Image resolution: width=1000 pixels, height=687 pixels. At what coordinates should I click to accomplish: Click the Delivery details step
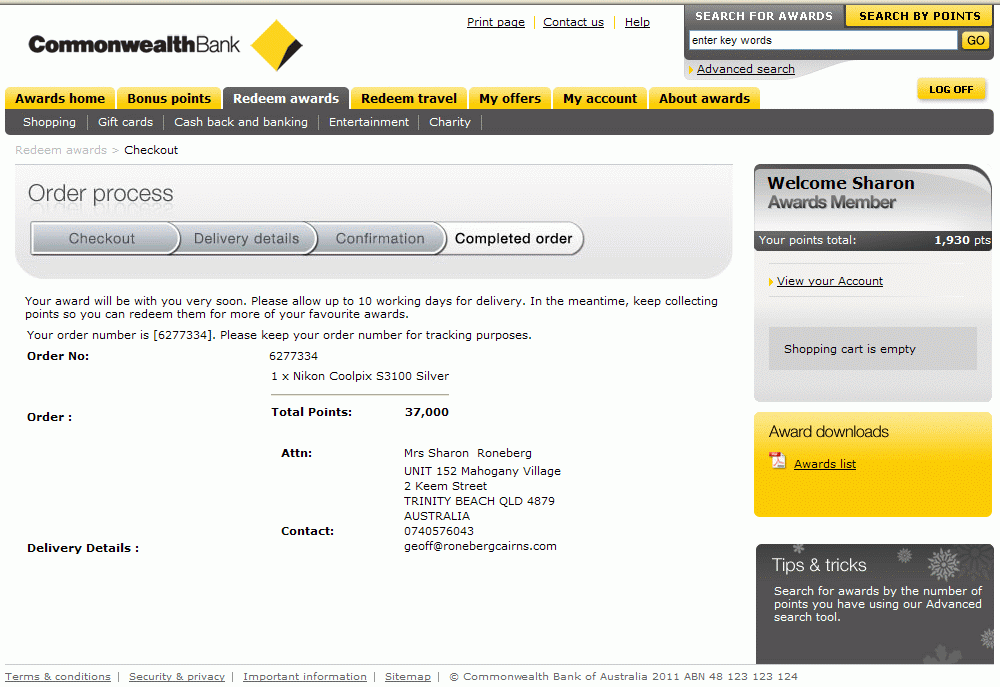[246, 239]
